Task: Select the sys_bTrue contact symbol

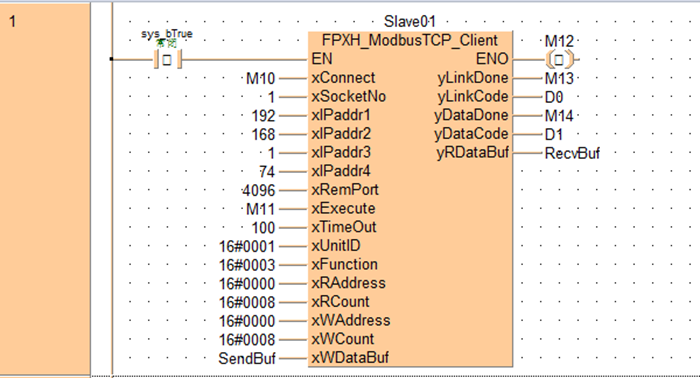Action: 167,59
